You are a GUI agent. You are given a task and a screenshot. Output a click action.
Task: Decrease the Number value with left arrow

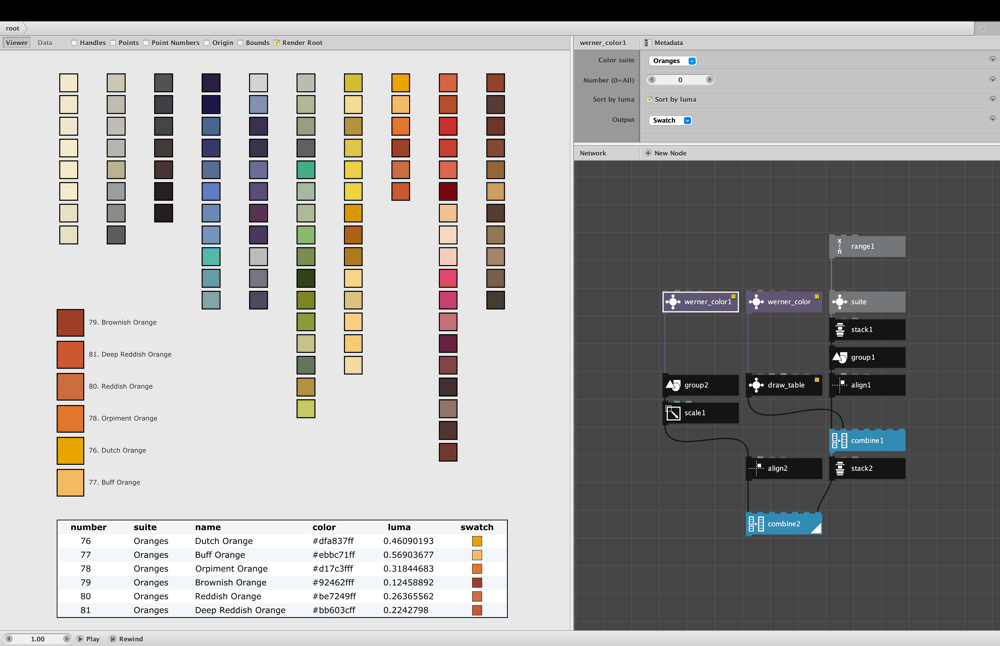point(652,80)
